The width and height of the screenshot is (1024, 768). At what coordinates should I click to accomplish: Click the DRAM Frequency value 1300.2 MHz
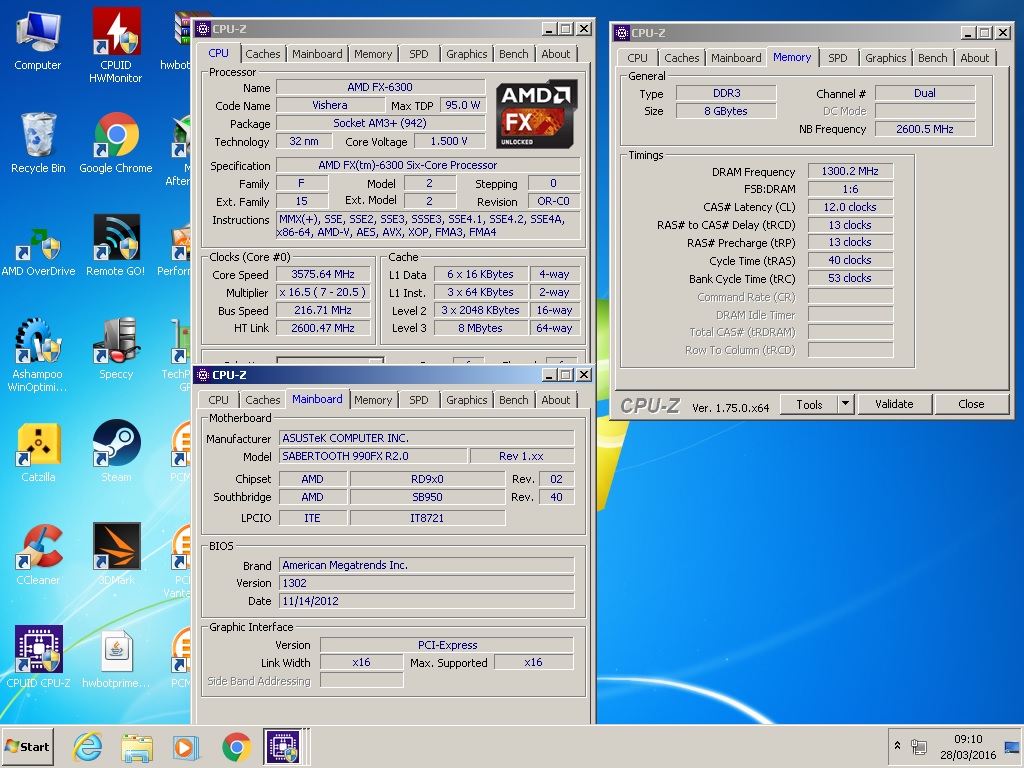click(x=850, y=171)
